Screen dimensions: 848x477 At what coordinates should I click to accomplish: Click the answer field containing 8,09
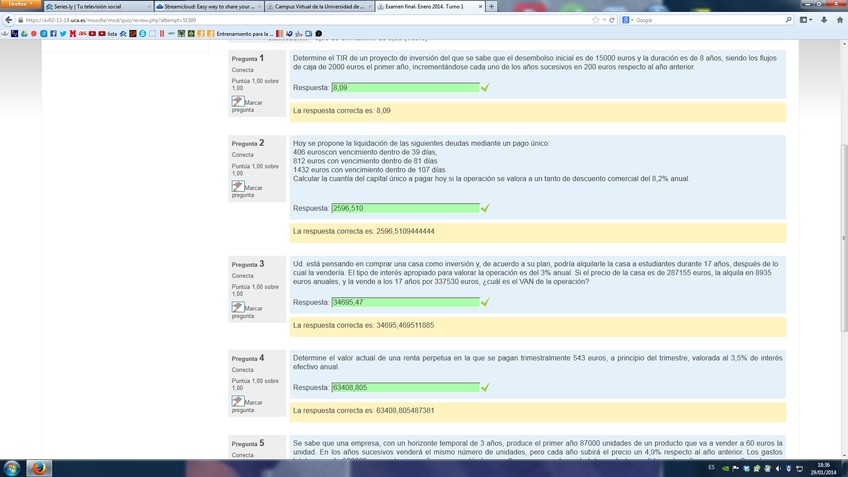[x=406, y=88]
